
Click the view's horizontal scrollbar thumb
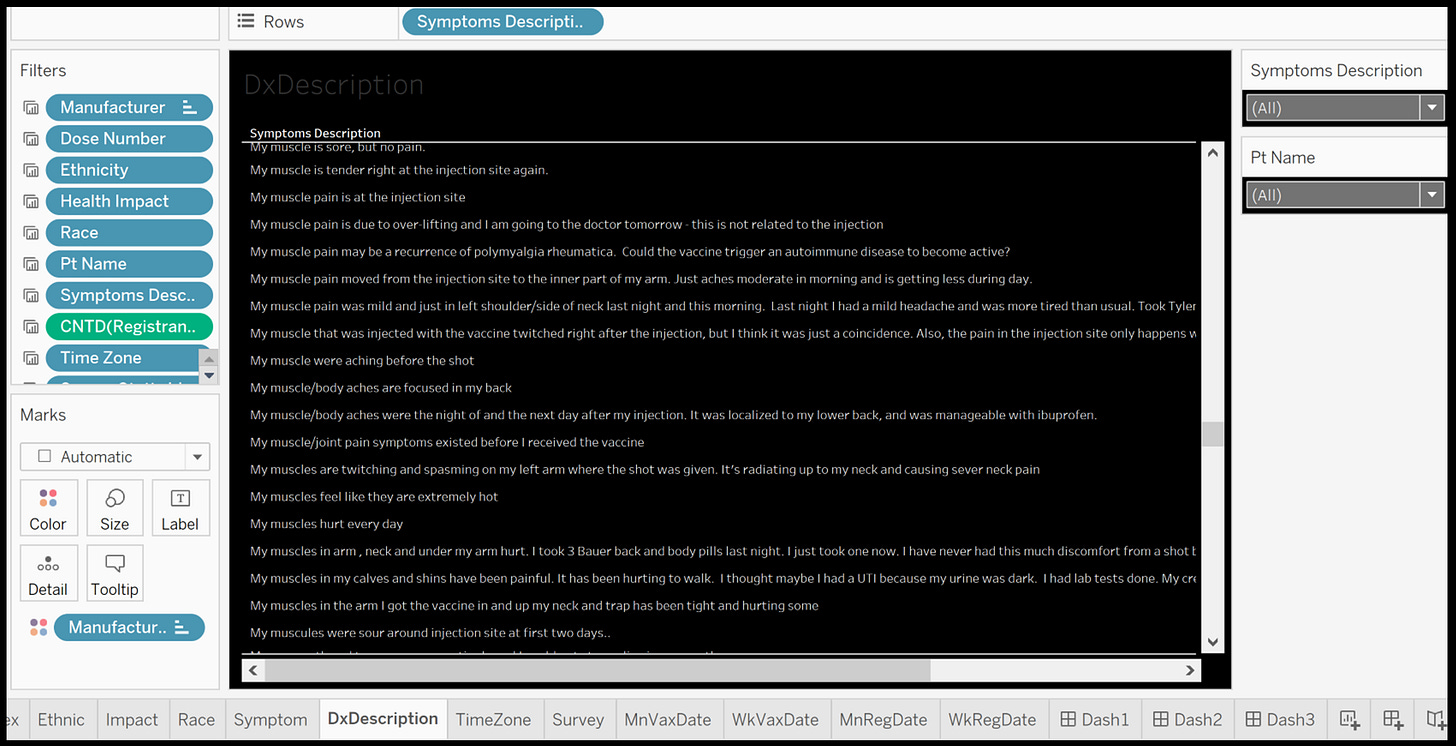pos(597,670)
